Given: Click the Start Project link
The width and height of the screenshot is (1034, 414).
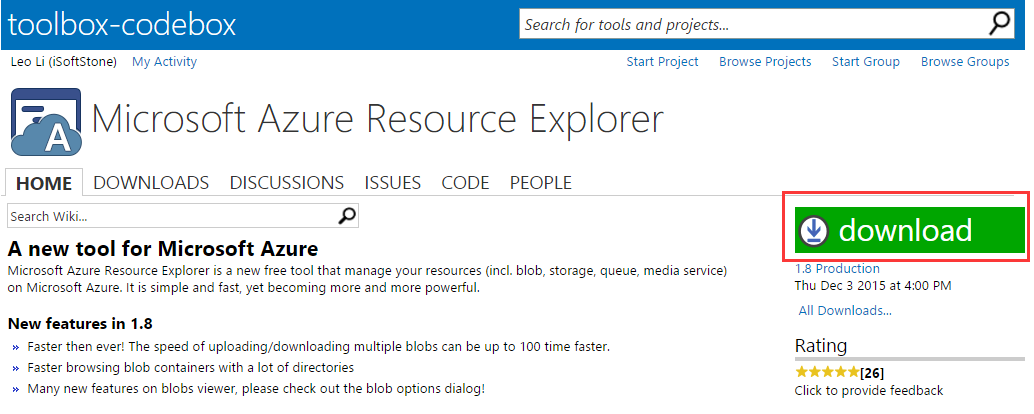Looking at the screenshot, I should (x=662, y=62).
